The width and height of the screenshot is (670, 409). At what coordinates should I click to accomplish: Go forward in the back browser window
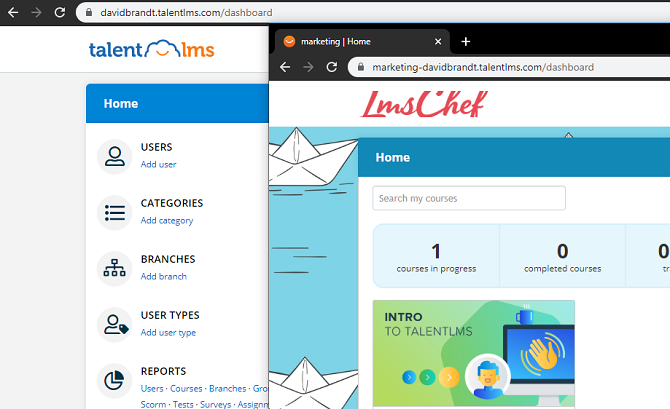36,12
